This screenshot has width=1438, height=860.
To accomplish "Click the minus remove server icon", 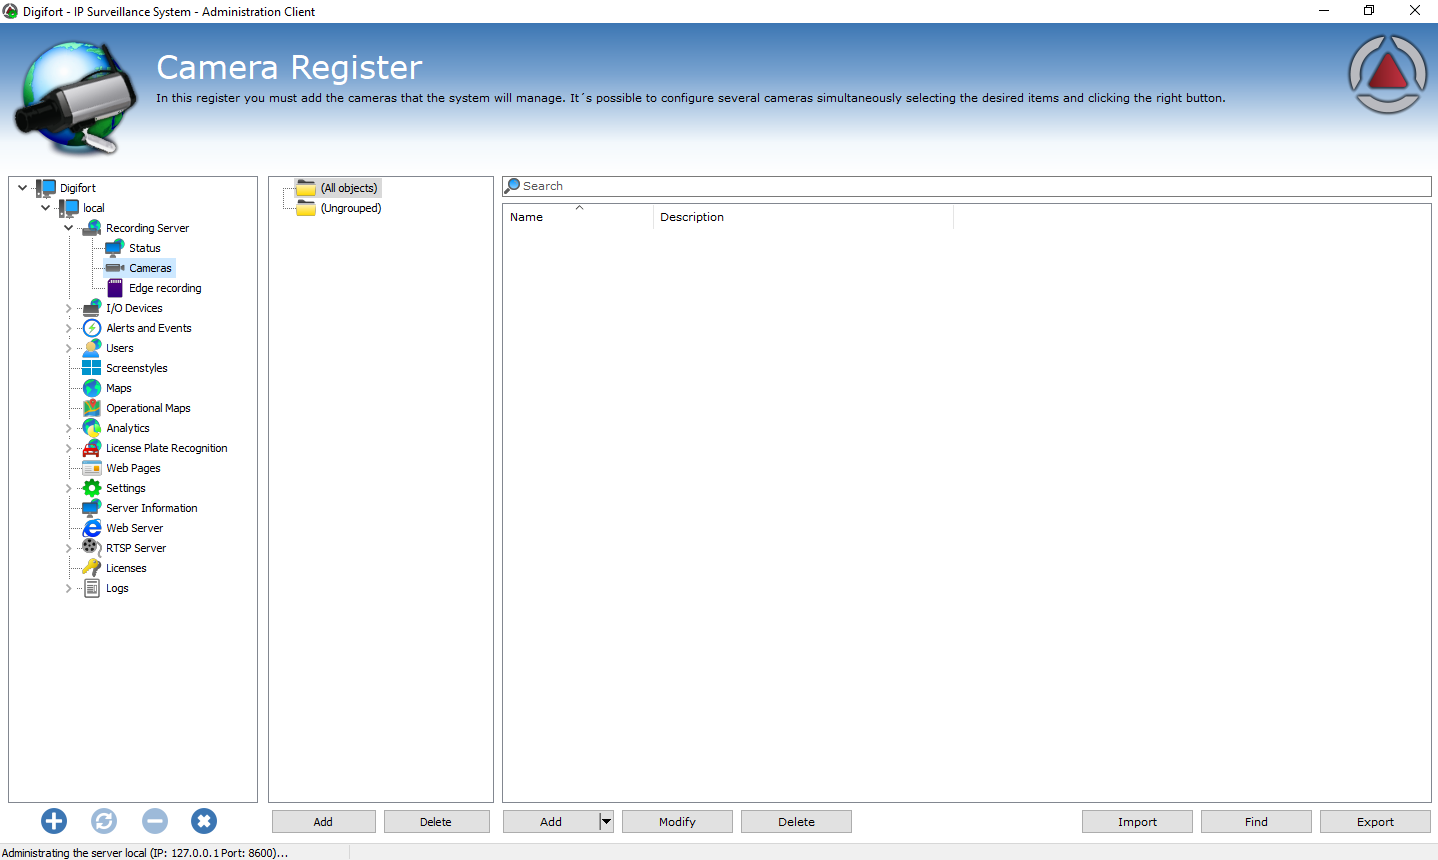I will tap(154, 821).
